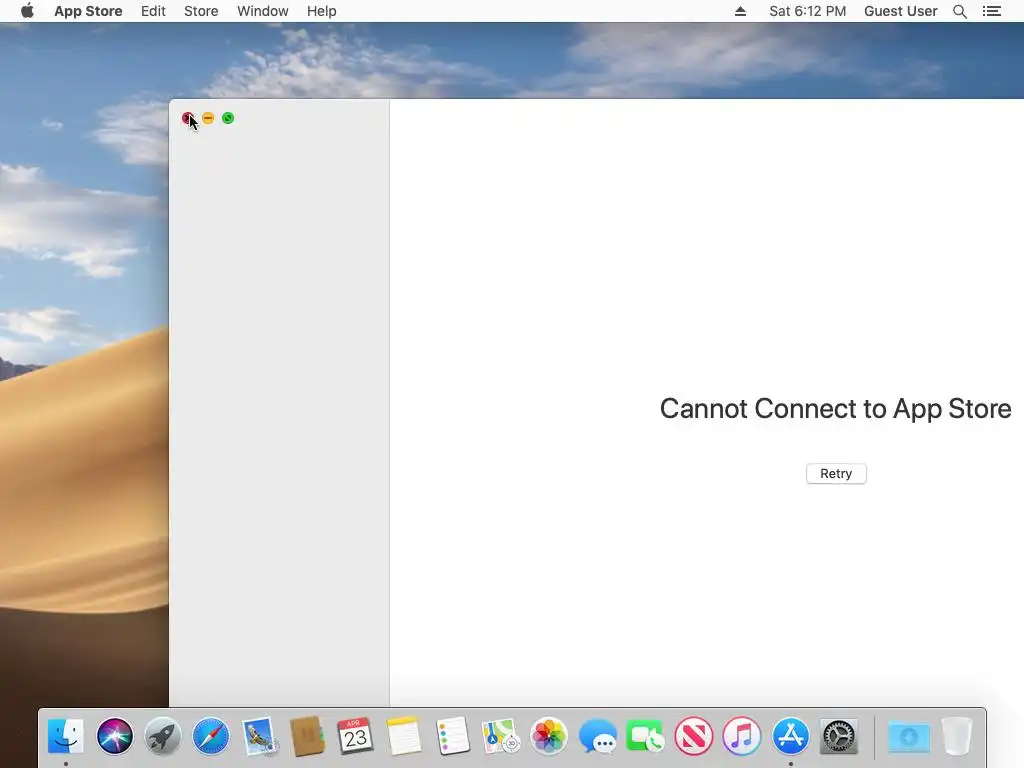Open System Preferences gear icon
This screenshot has width=1024, height=768.
(839, 736)
